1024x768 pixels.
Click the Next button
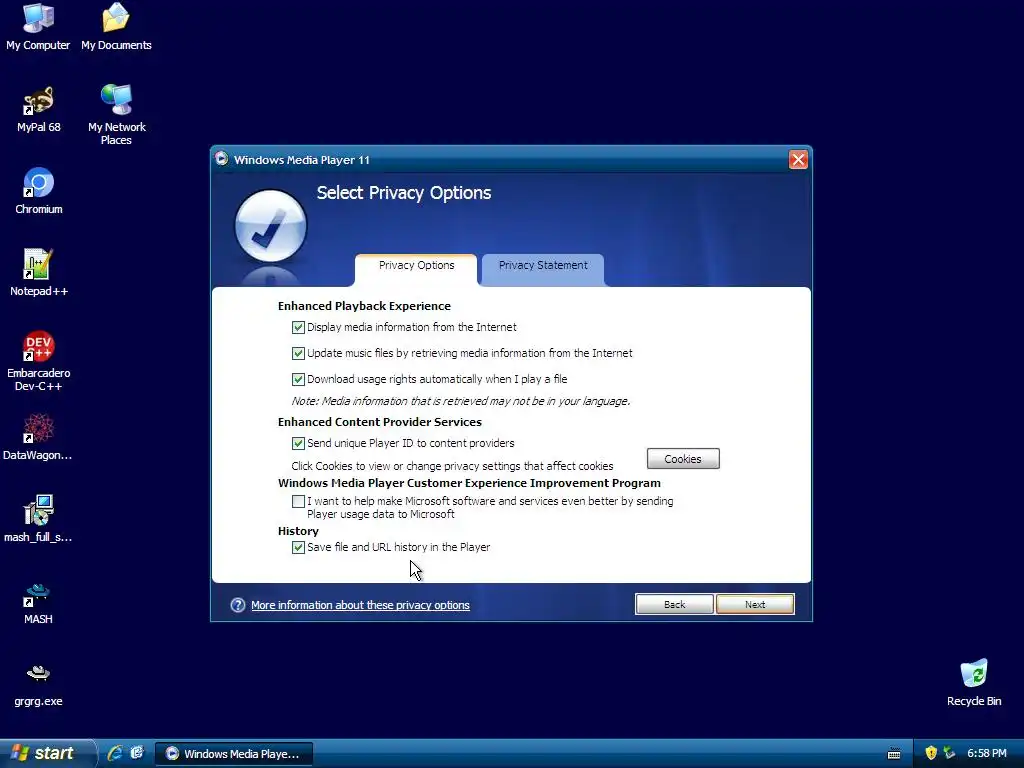click(x=755, y=604)
